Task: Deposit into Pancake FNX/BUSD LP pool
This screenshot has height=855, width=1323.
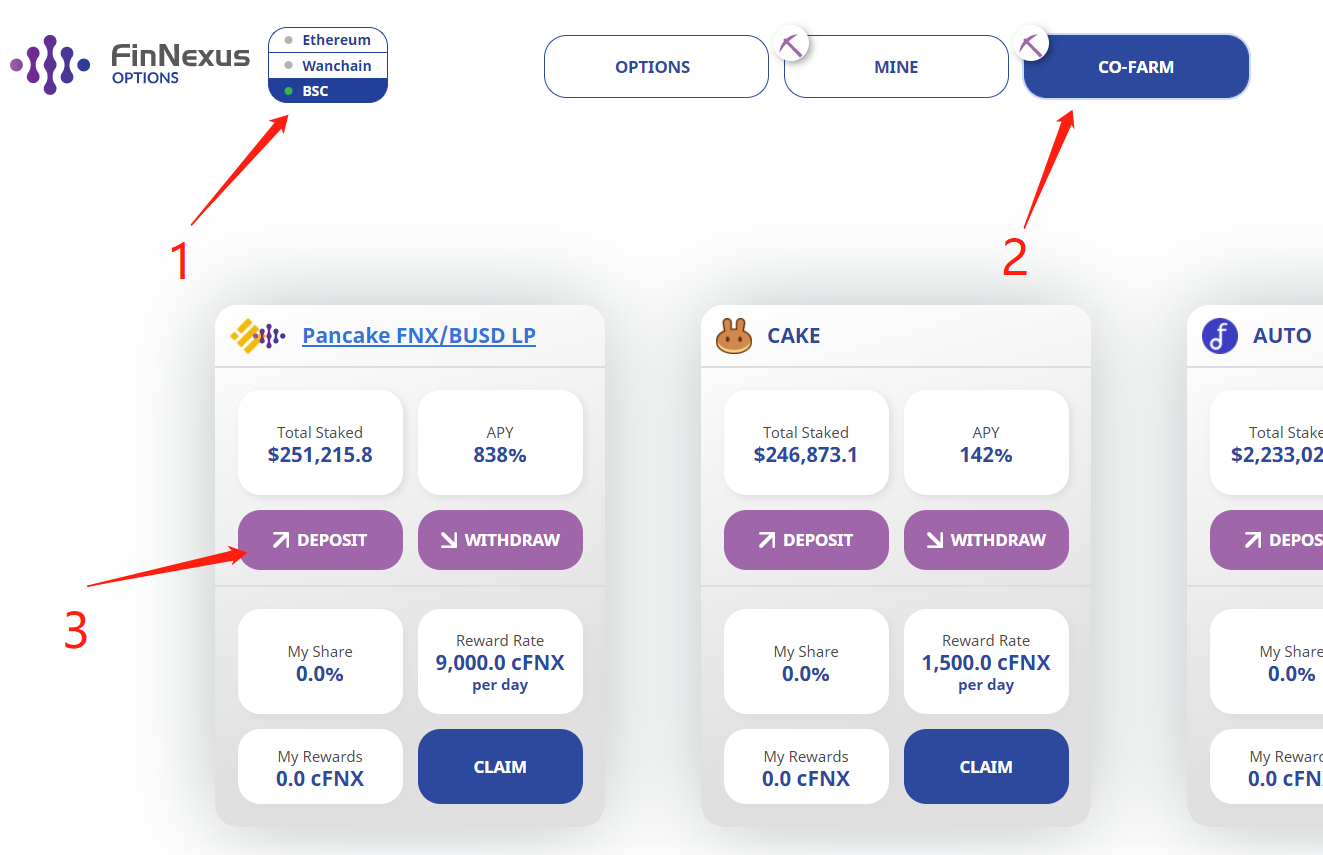Action: [320, 540]
